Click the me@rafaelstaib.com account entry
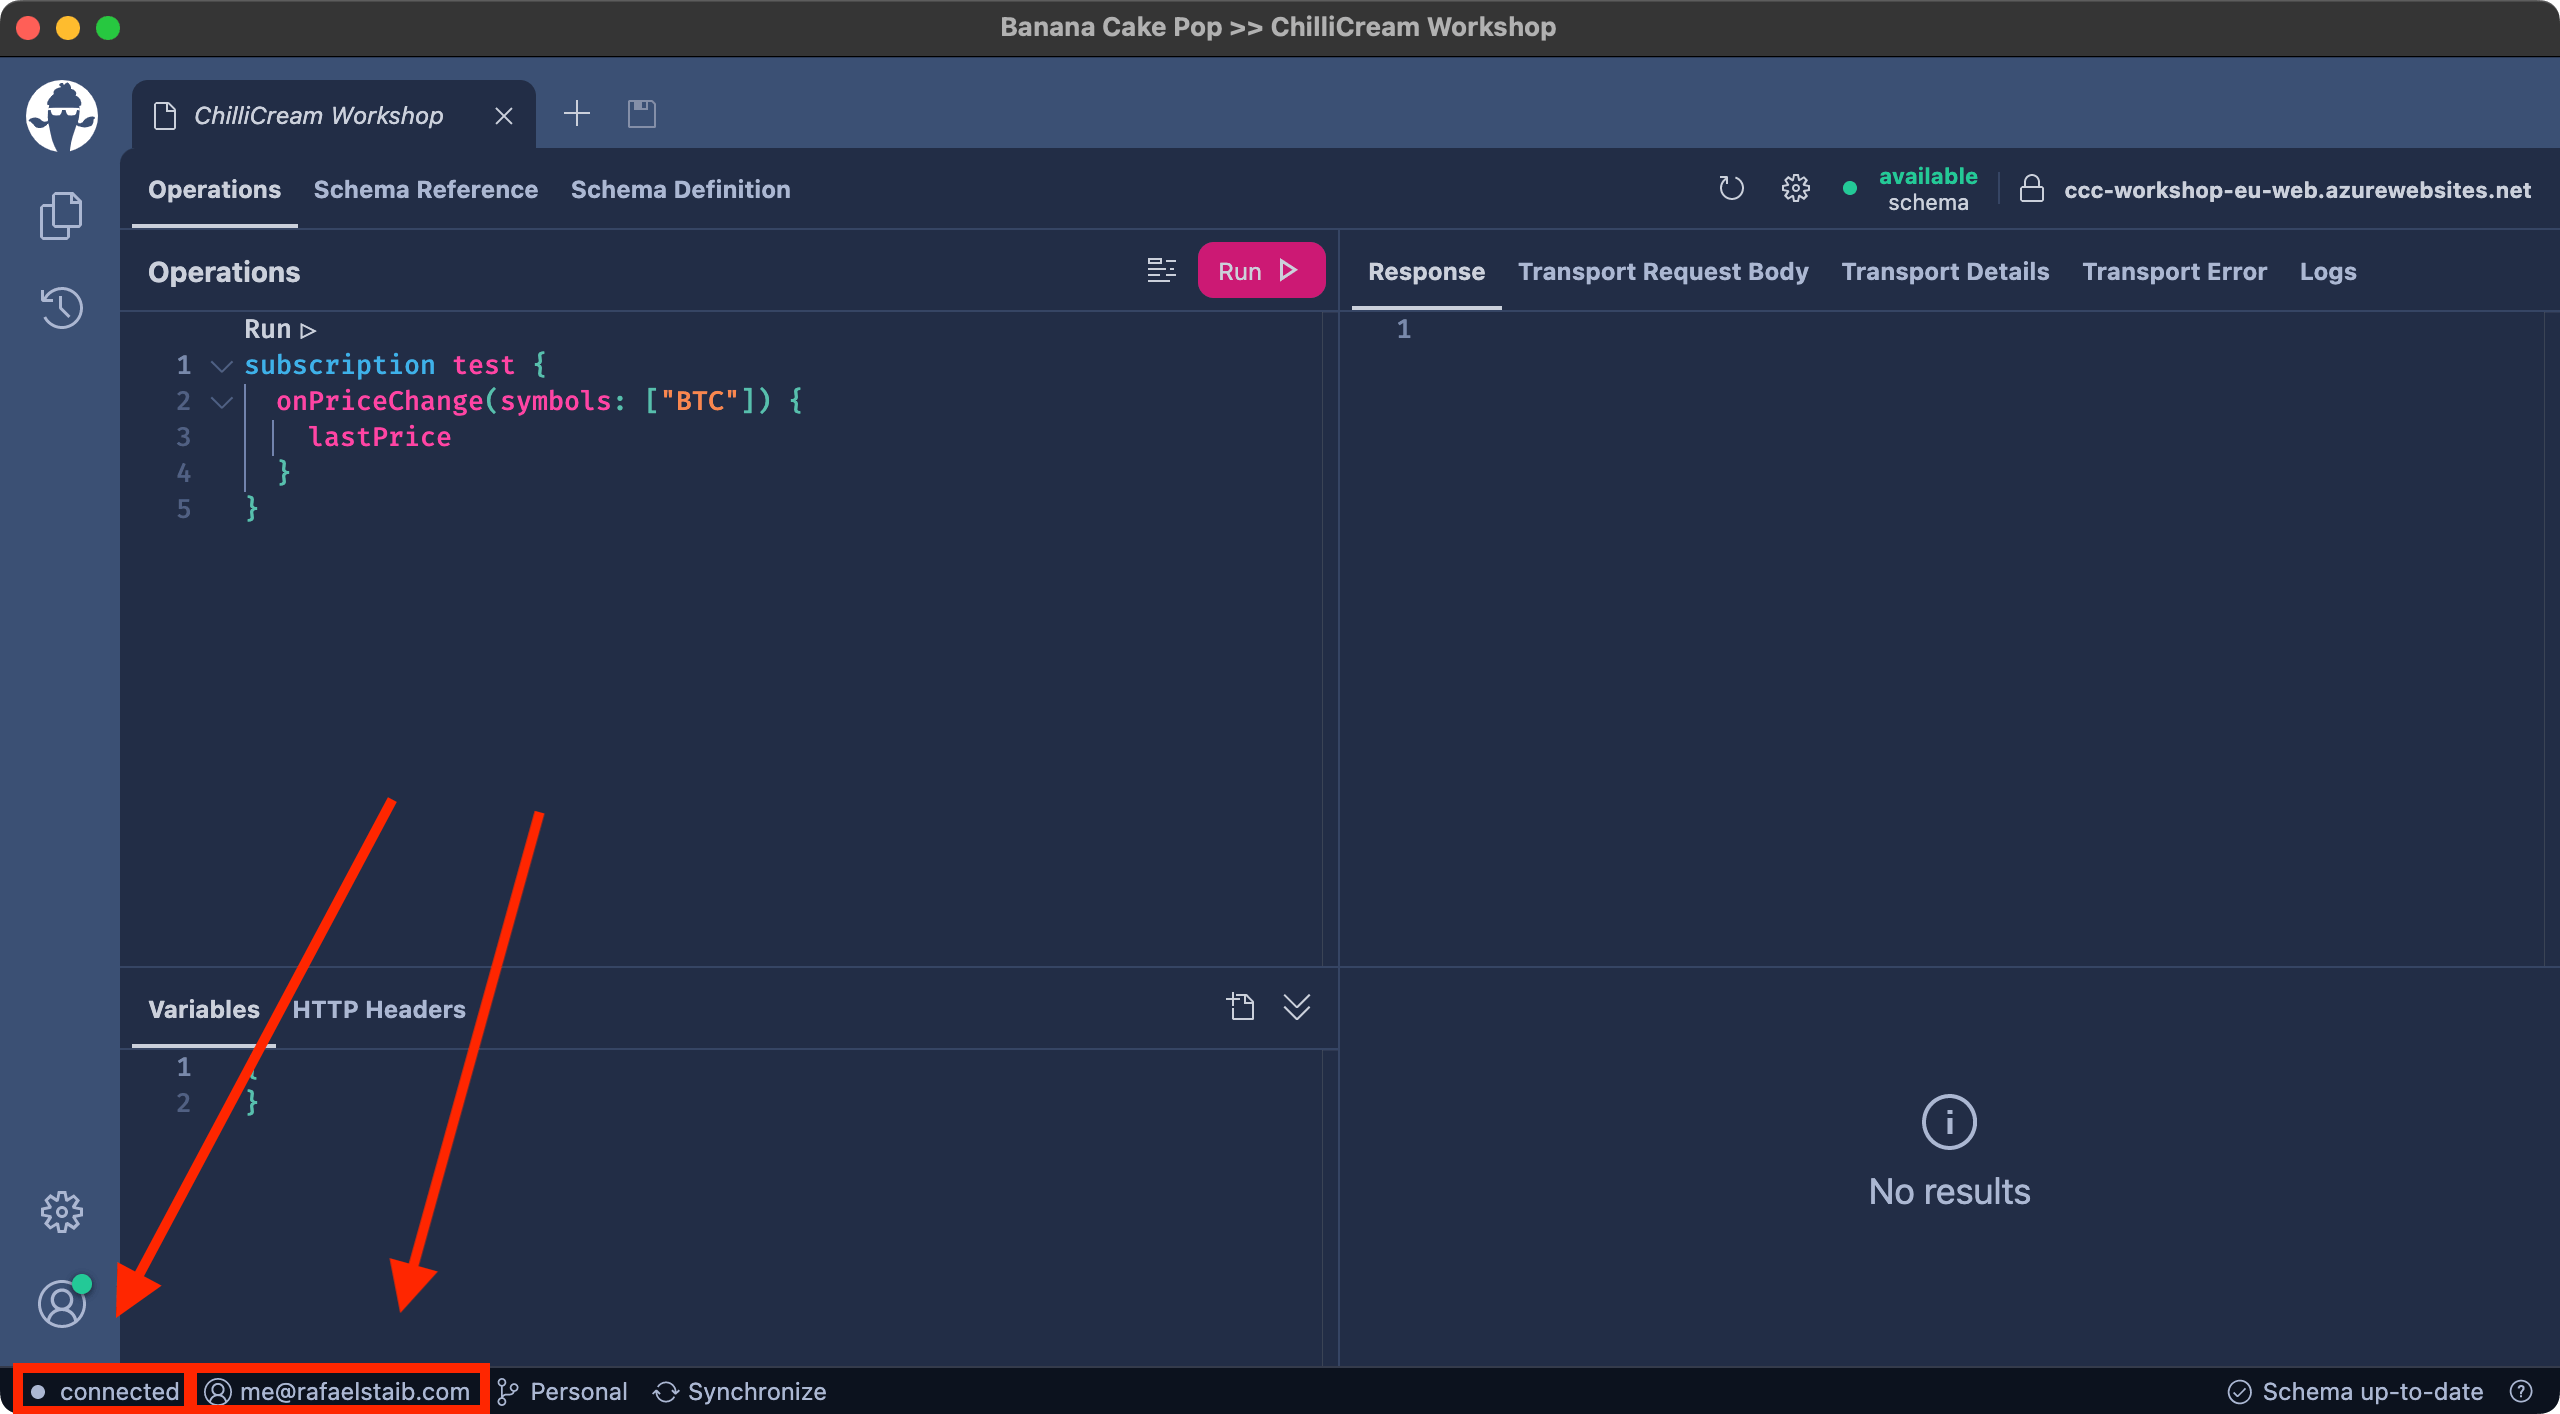This screenshot has height=1414, width=2560. pyautogui.click(x=338, y=1391)
